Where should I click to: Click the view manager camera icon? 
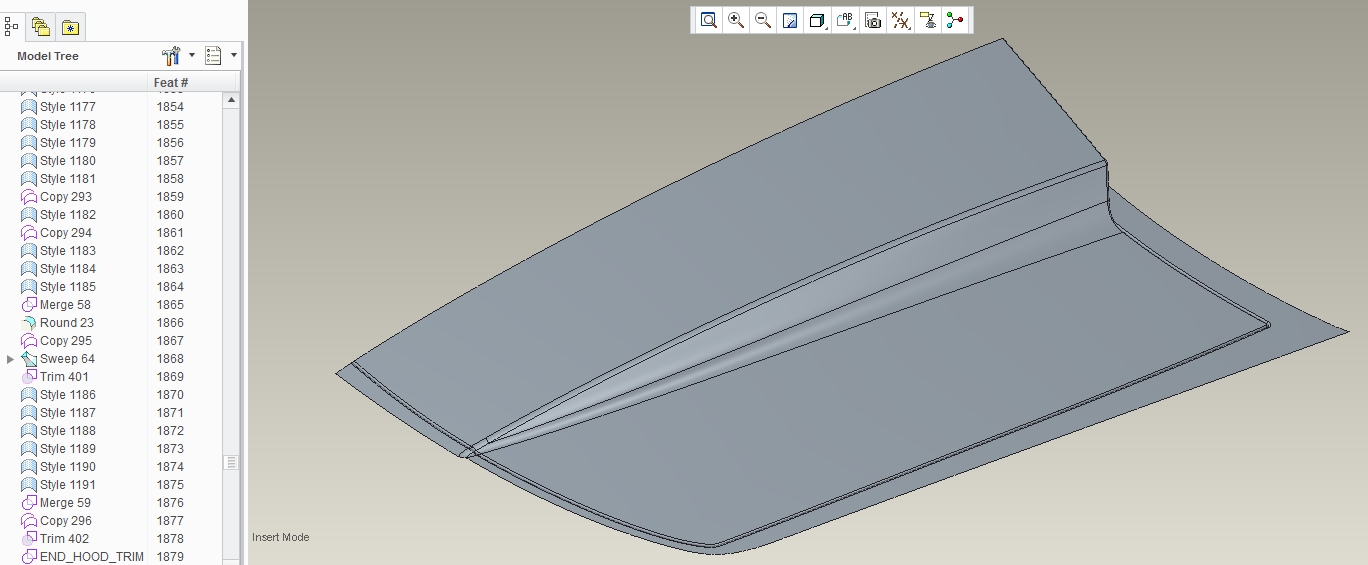click(873, 20)
